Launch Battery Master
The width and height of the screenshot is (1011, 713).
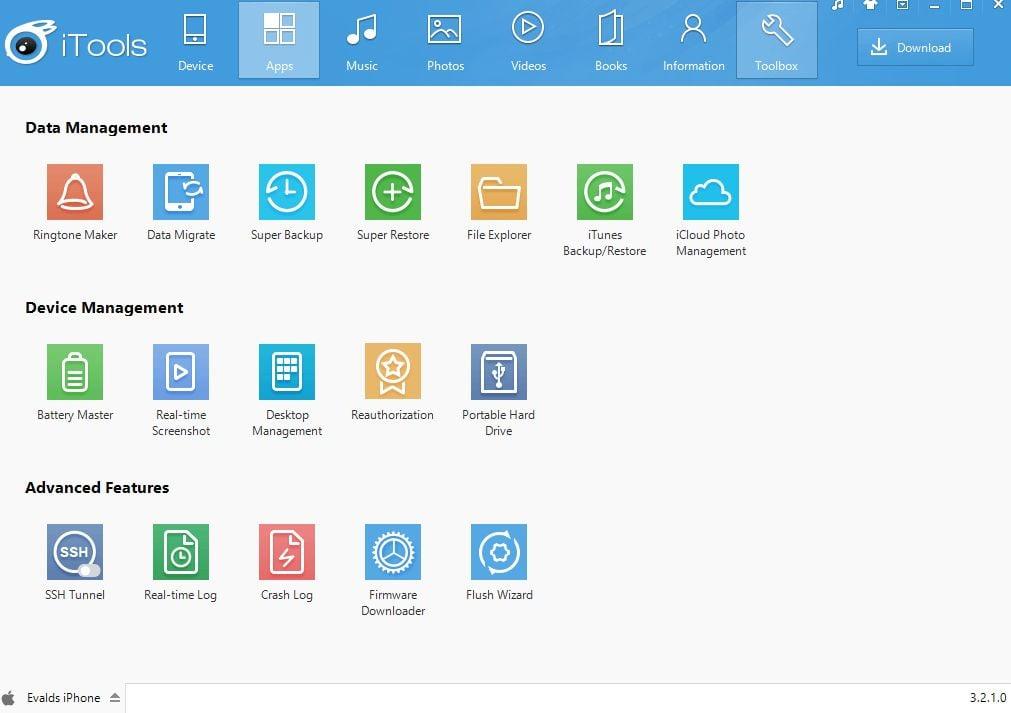[75, 372]
